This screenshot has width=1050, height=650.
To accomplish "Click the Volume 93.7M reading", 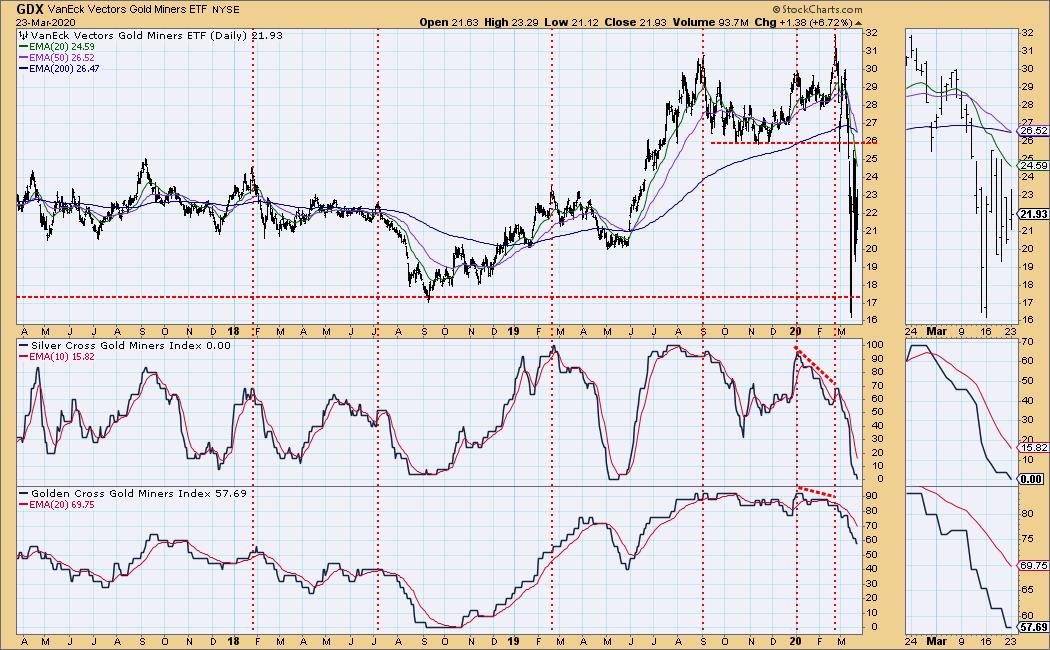I will point(710,22).
